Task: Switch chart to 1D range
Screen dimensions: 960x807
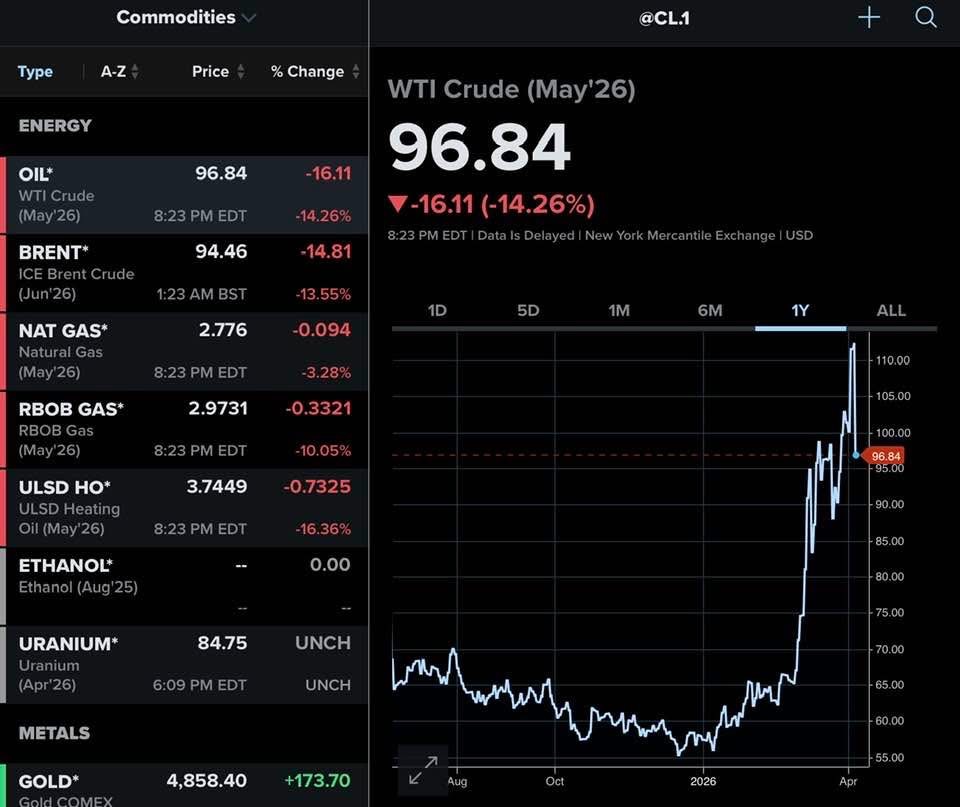Action: click(437, 310)
